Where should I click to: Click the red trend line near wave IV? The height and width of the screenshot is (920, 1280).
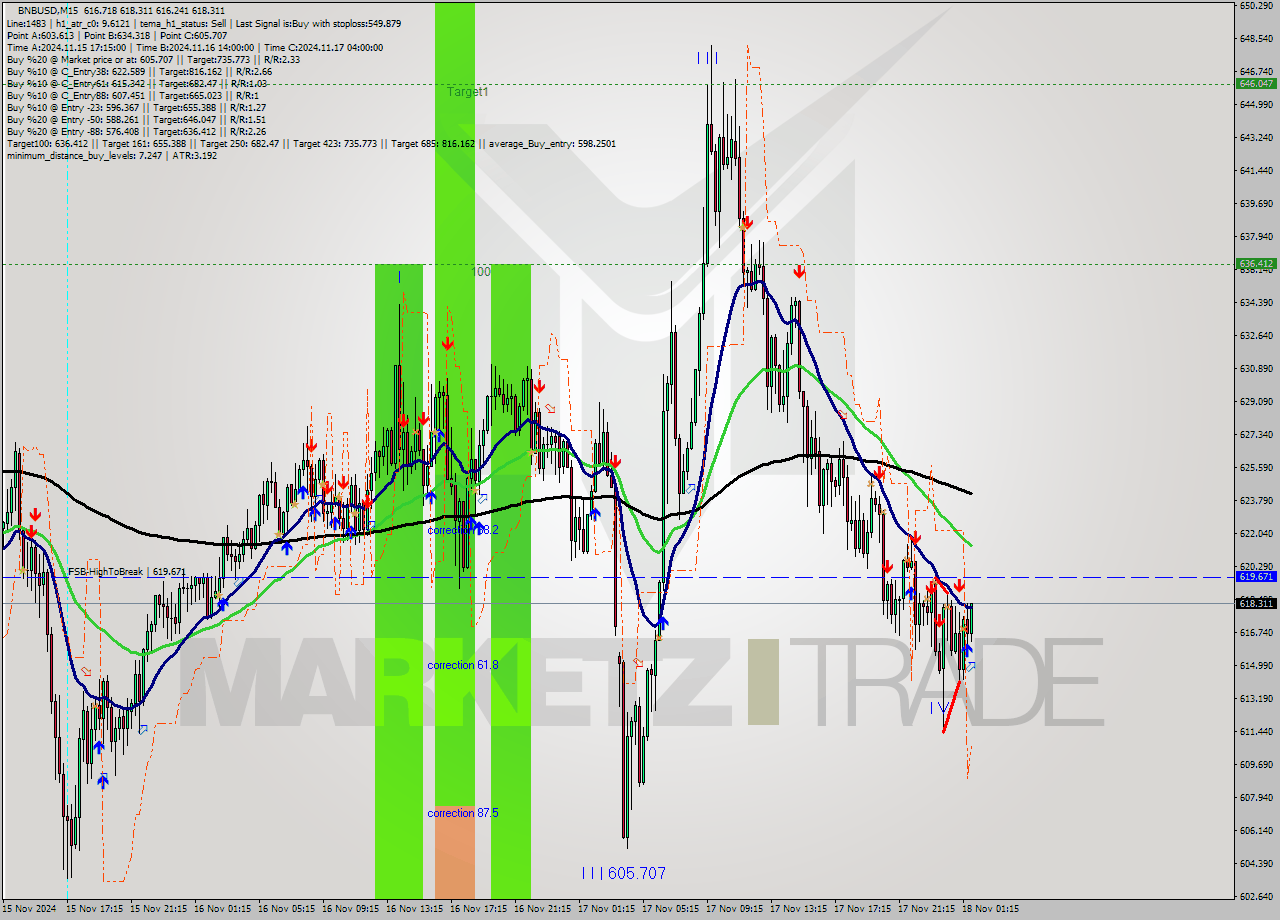coord(952,706)
